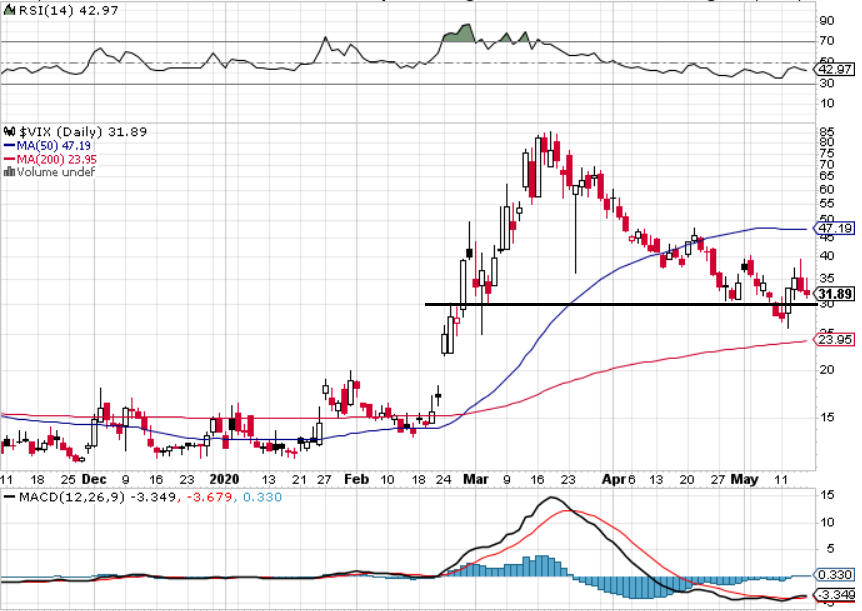Click the 6 date label just after Apr
Viewport: 862px width, 611px height.
[x=632, y=480]
